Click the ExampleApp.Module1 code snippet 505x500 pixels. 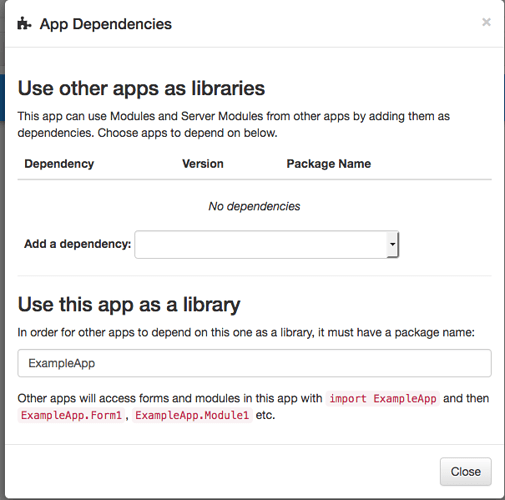192,415
